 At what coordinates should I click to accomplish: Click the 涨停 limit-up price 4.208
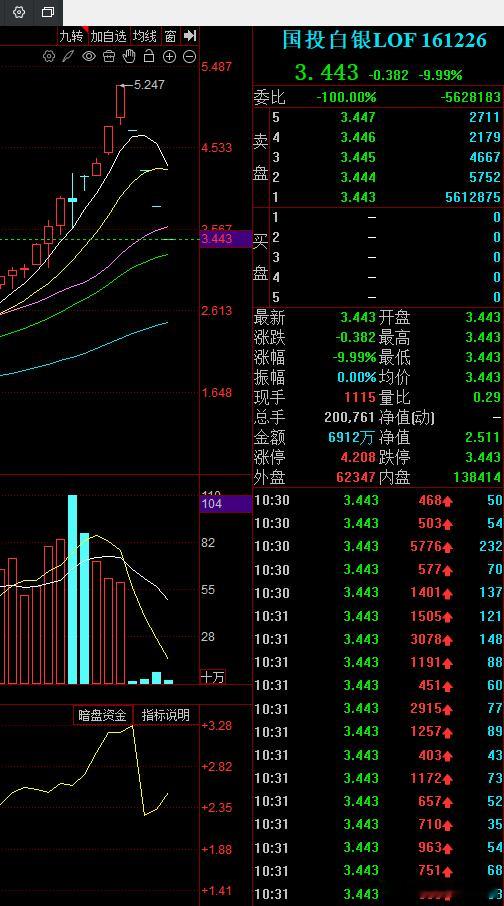click(x=358, y=458)
